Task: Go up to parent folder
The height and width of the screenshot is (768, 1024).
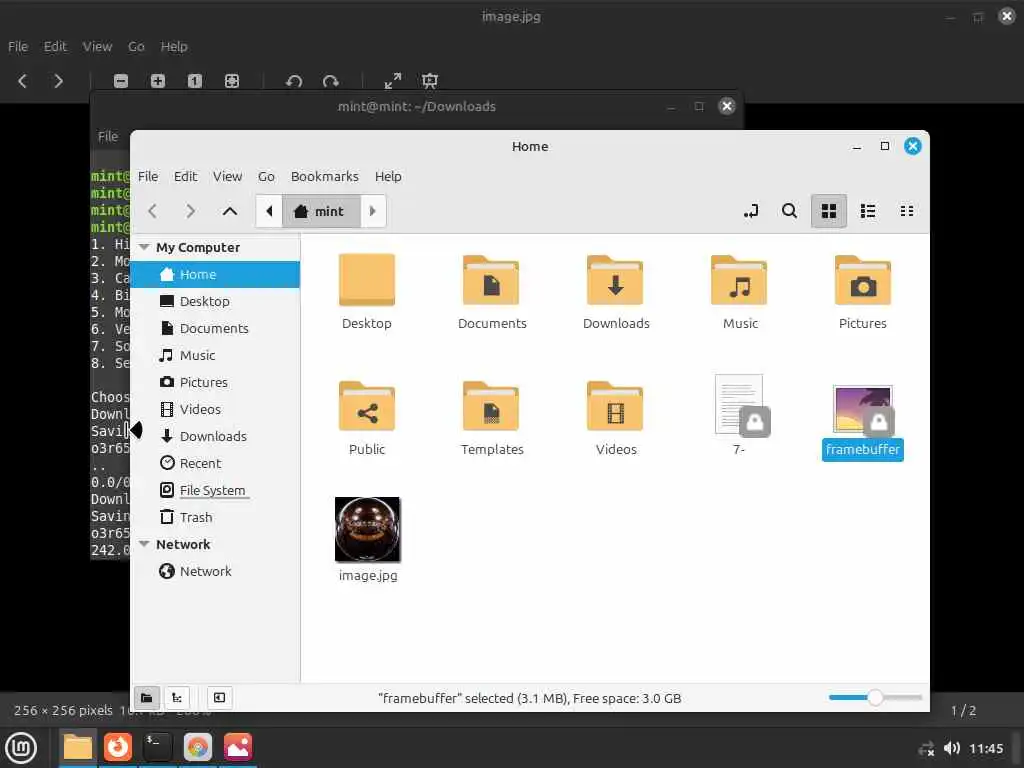Action: click(x=230, y=211)
